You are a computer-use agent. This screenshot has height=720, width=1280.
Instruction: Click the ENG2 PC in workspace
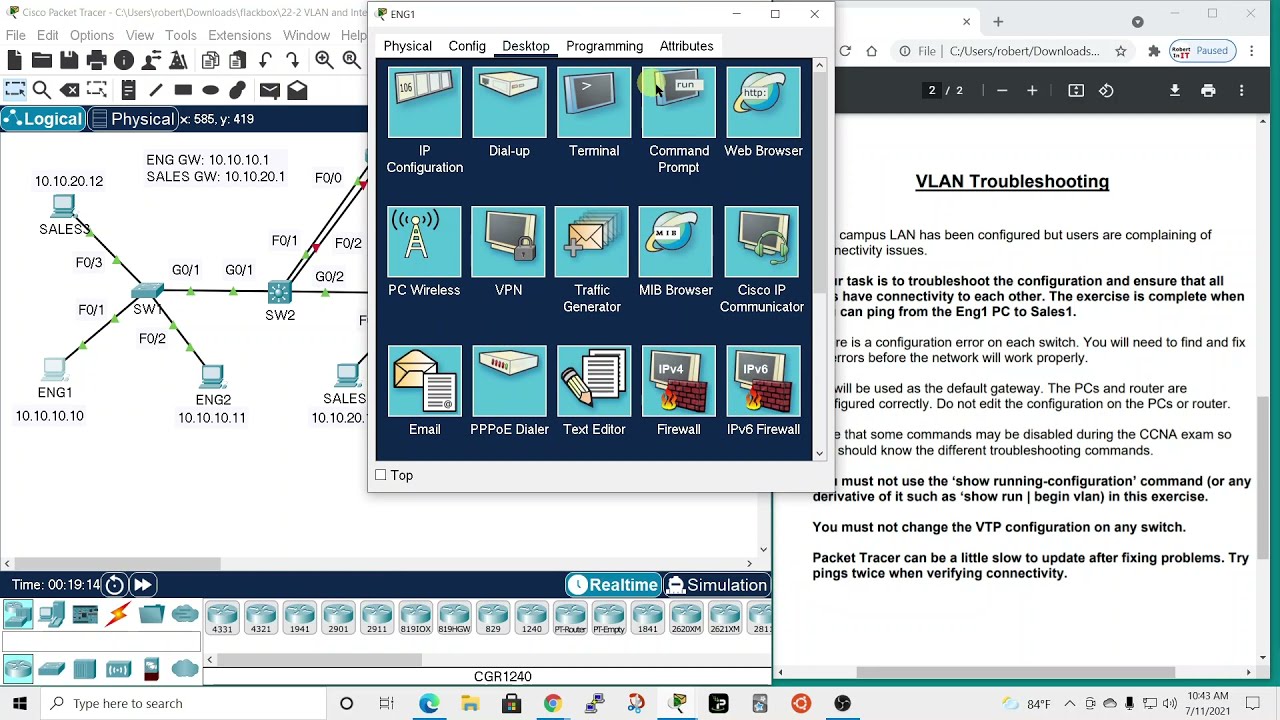(x=212, y=377)
